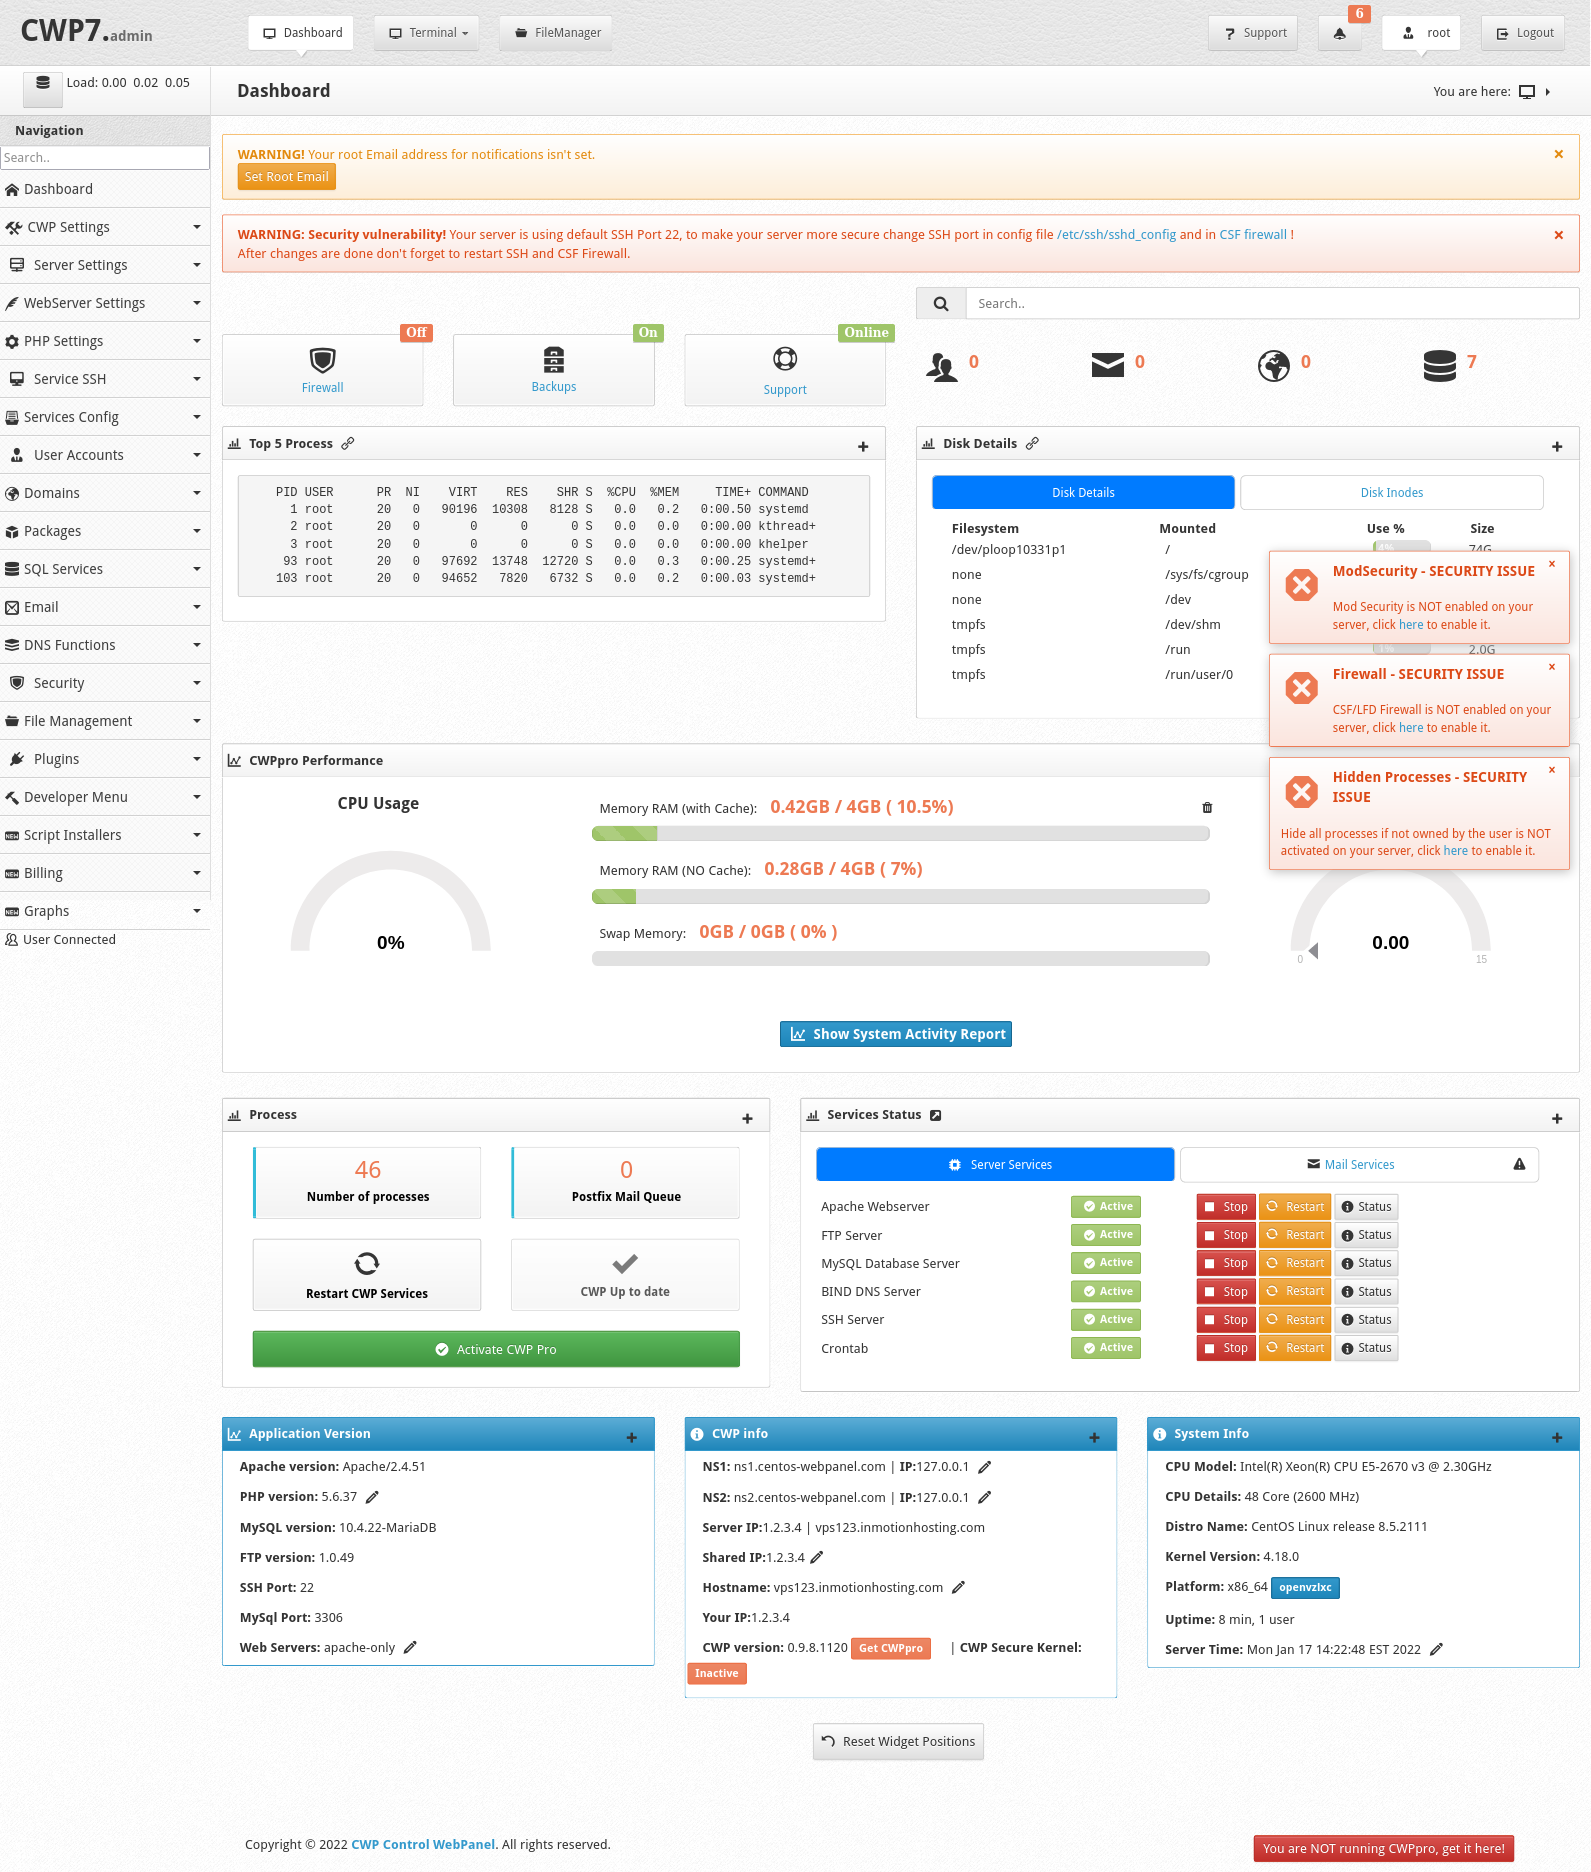Edit PHP version with pencil icon
Screen dimensions: 1591x1872
tap(372, 1497)
